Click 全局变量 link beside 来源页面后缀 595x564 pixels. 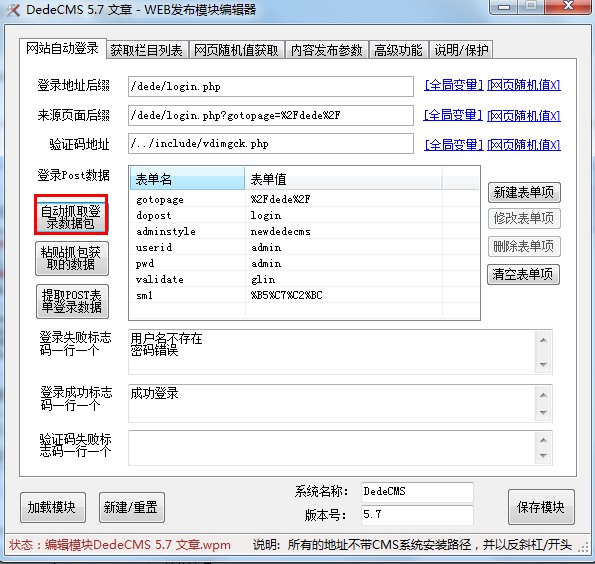point(453,115)
